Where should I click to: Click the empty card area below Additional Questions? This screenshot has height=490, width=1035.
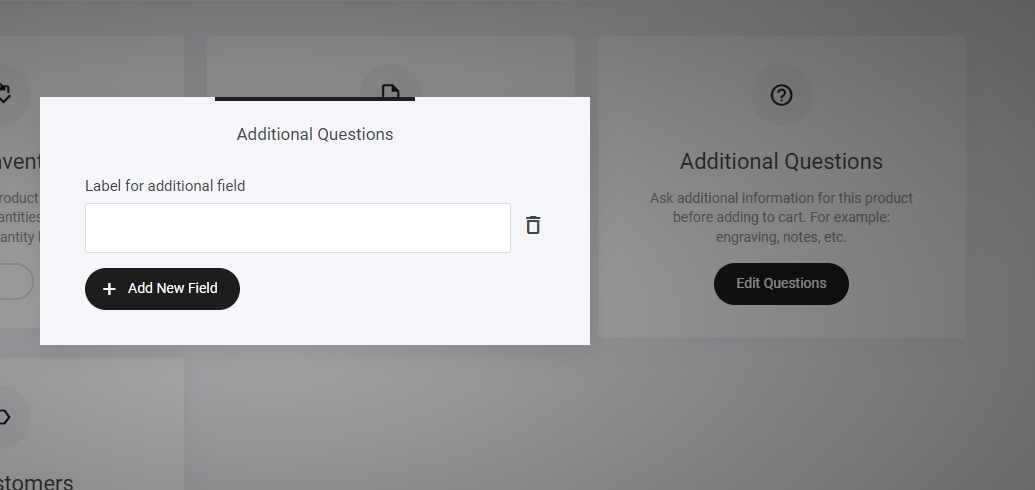[781, 322]
